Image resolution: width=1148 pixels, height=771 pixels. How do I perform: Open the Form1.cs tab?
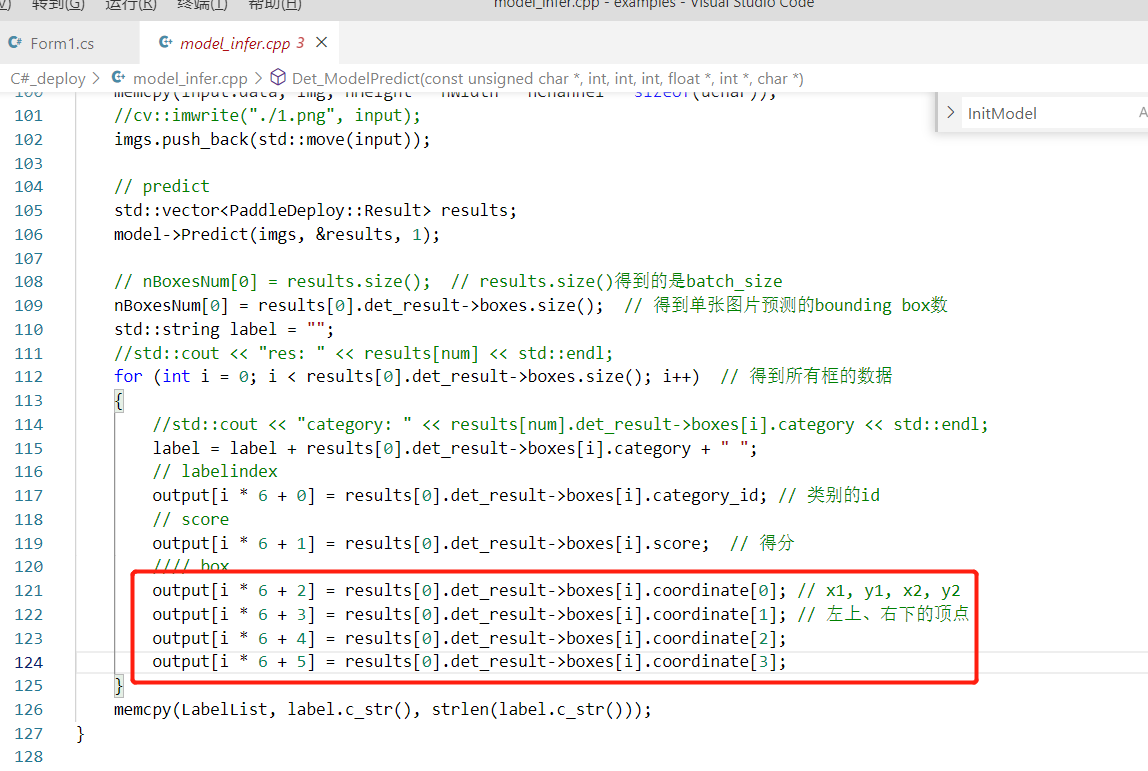coord(62,43)
